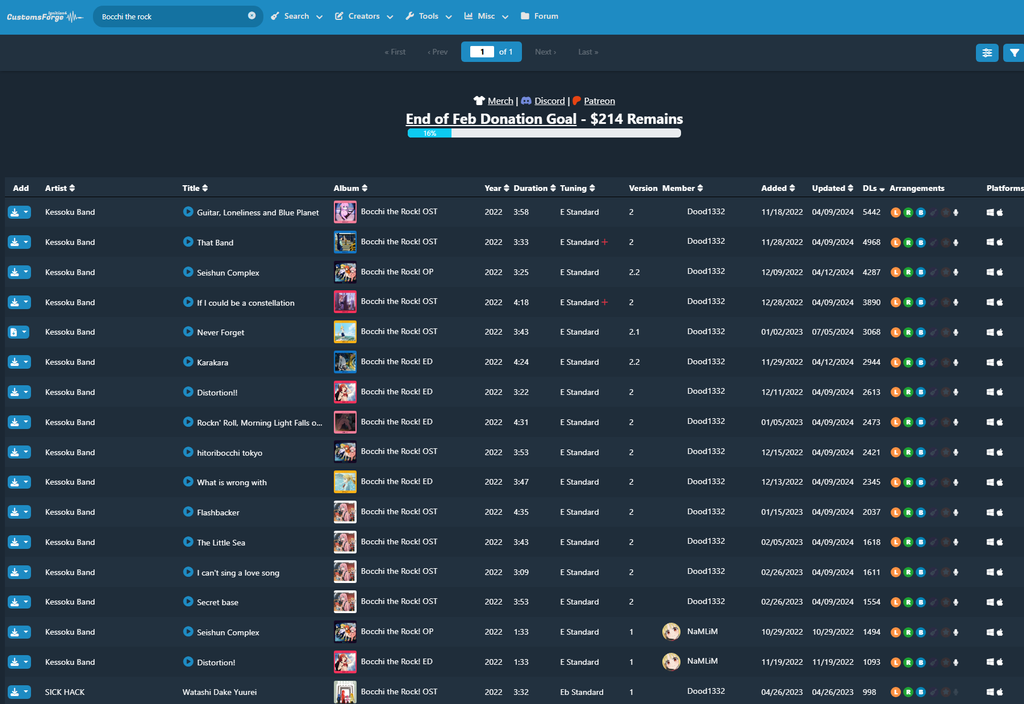Screen dimensions: 1024x704
Task: Open Rockn' Roll, Morning Light Falls title
Action: tap(259, 423)
